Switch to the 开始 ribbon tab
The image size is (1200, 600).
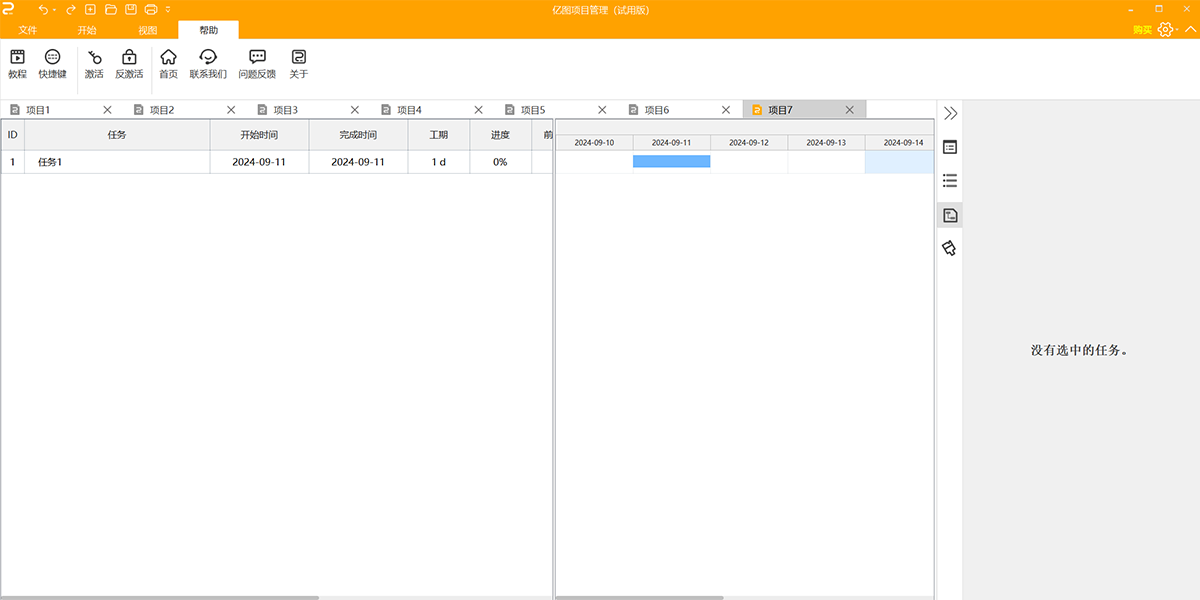[x=87, y=30]
